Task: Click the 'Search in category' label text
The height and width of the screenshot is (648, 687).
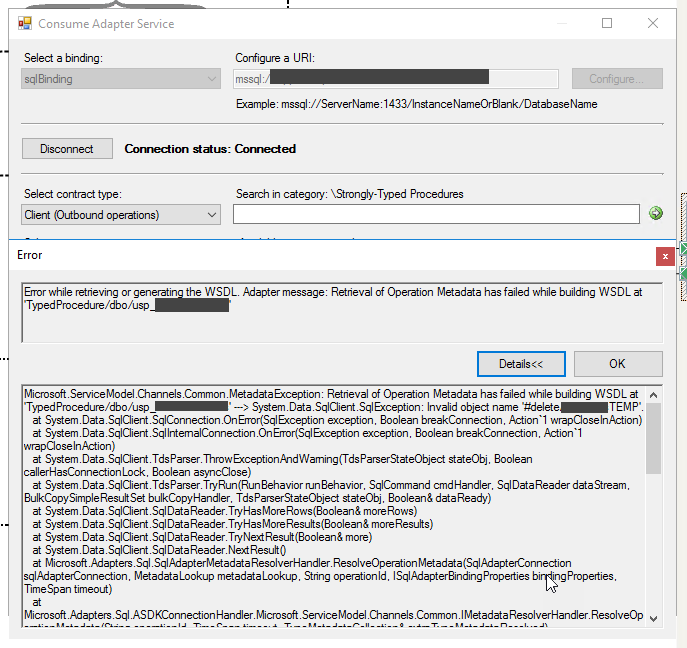Action: point(349,194)
